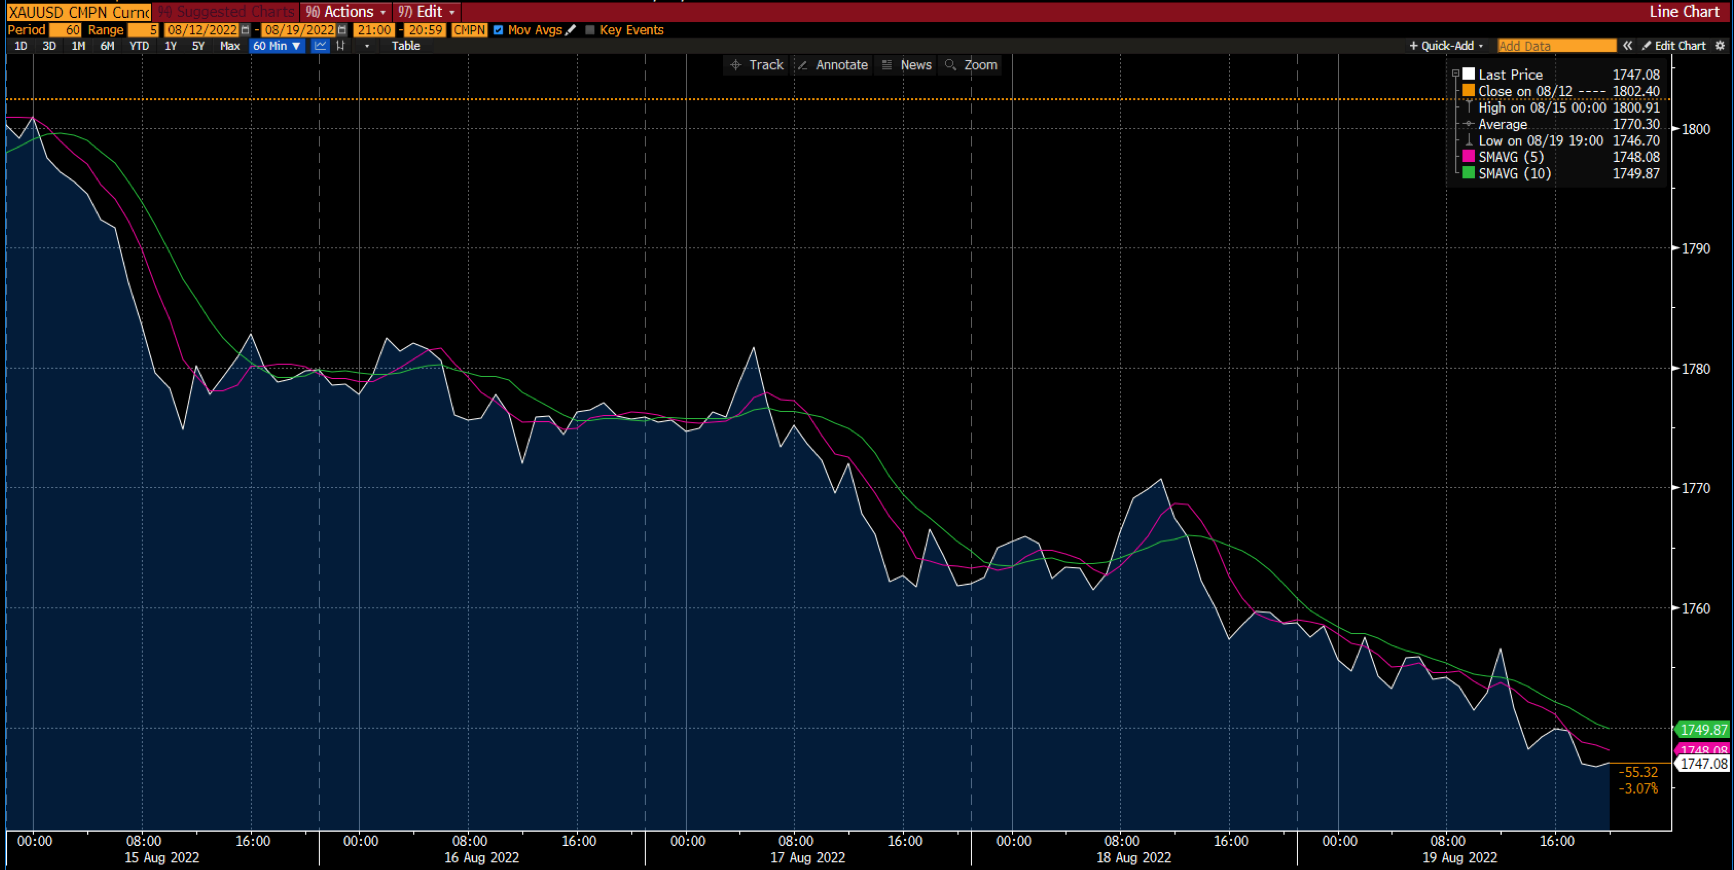Toggle the Mov Avgs checkbox
Viewport: 1734px width, 870px height.
(x=498, y=30)
